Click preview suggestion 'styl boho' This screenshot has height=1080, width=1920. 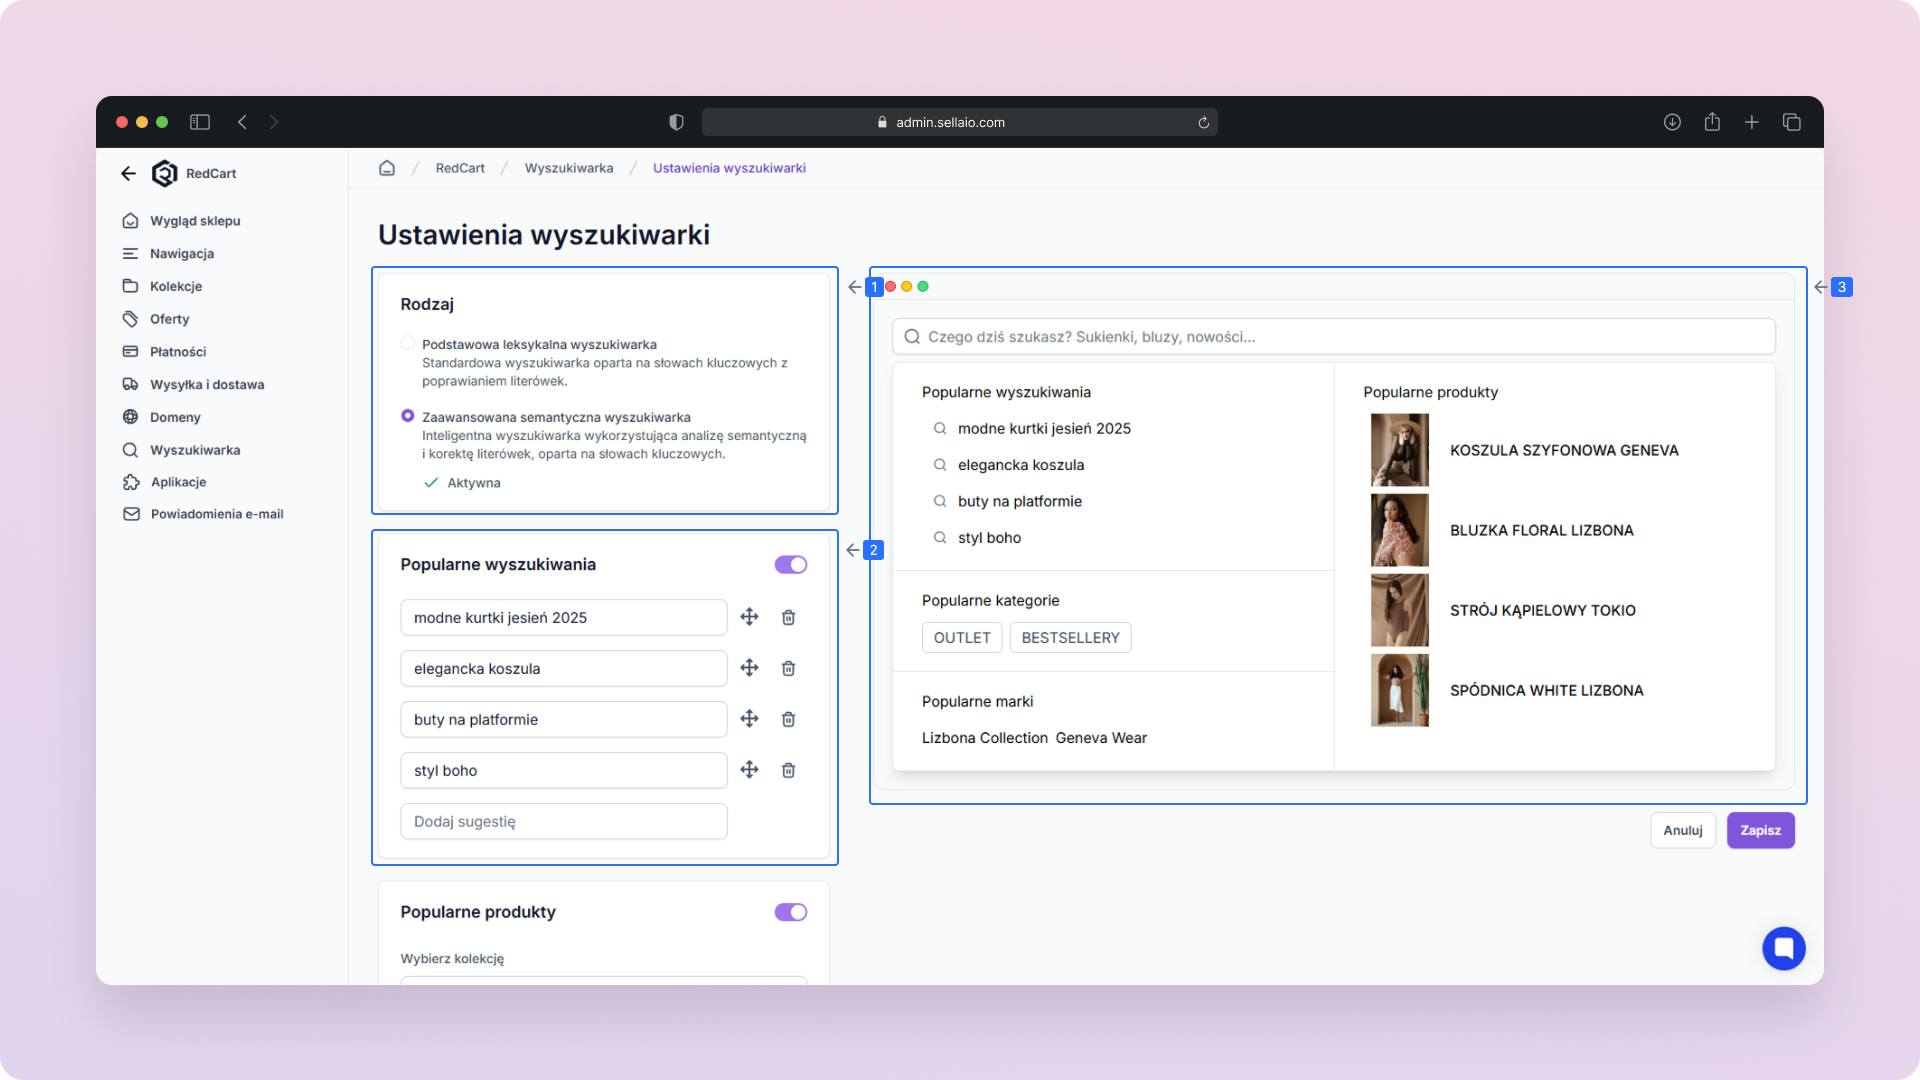pyautogui.click(x=989, y=538)
